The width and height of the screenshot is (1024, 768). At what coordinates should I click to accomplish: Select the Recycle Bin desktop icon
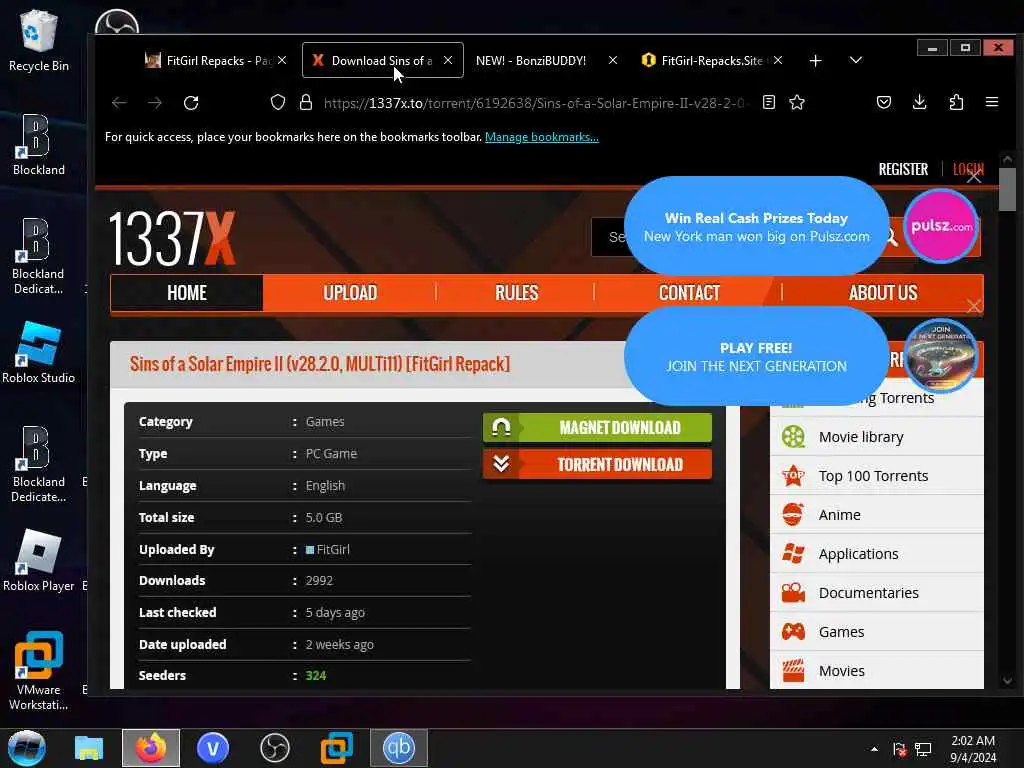point(39,40)
